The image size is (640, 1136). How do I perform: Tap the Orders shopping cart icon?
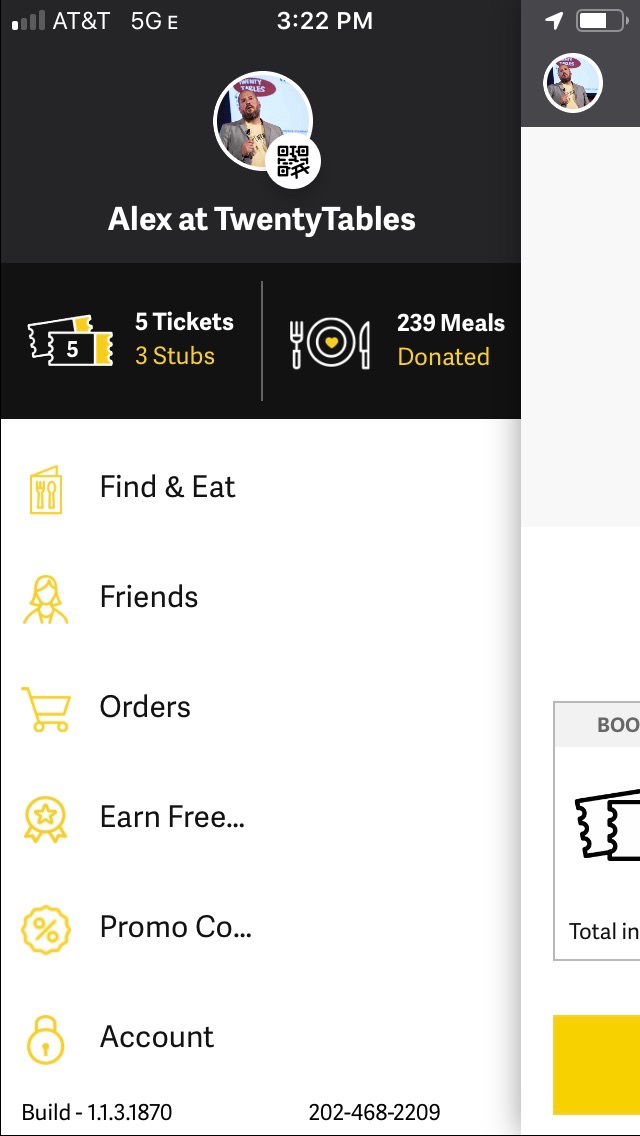44,707
